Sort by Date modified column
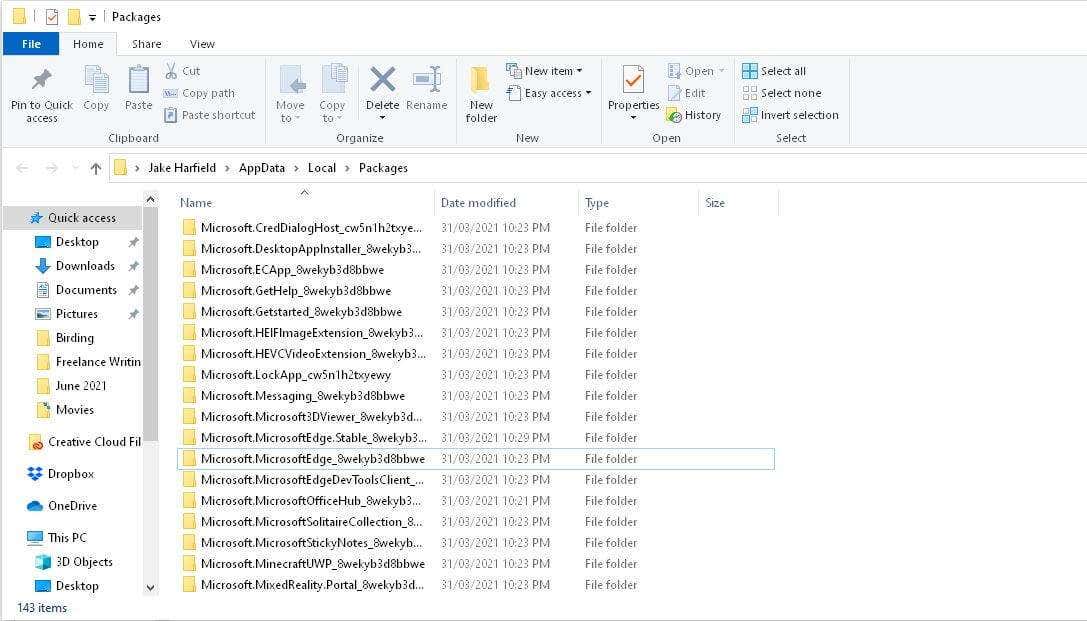The width and height of the screenshot is (1087, 621). point(478,203)
